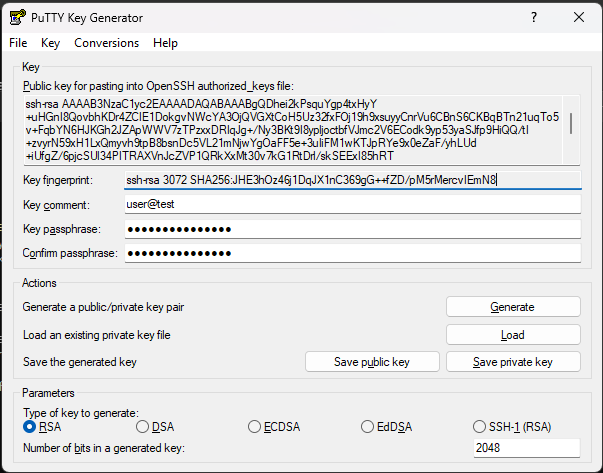Viewport: 603px width, 473px height.
Task: Click 'Load an existing private key file' text
Action: 97,335
